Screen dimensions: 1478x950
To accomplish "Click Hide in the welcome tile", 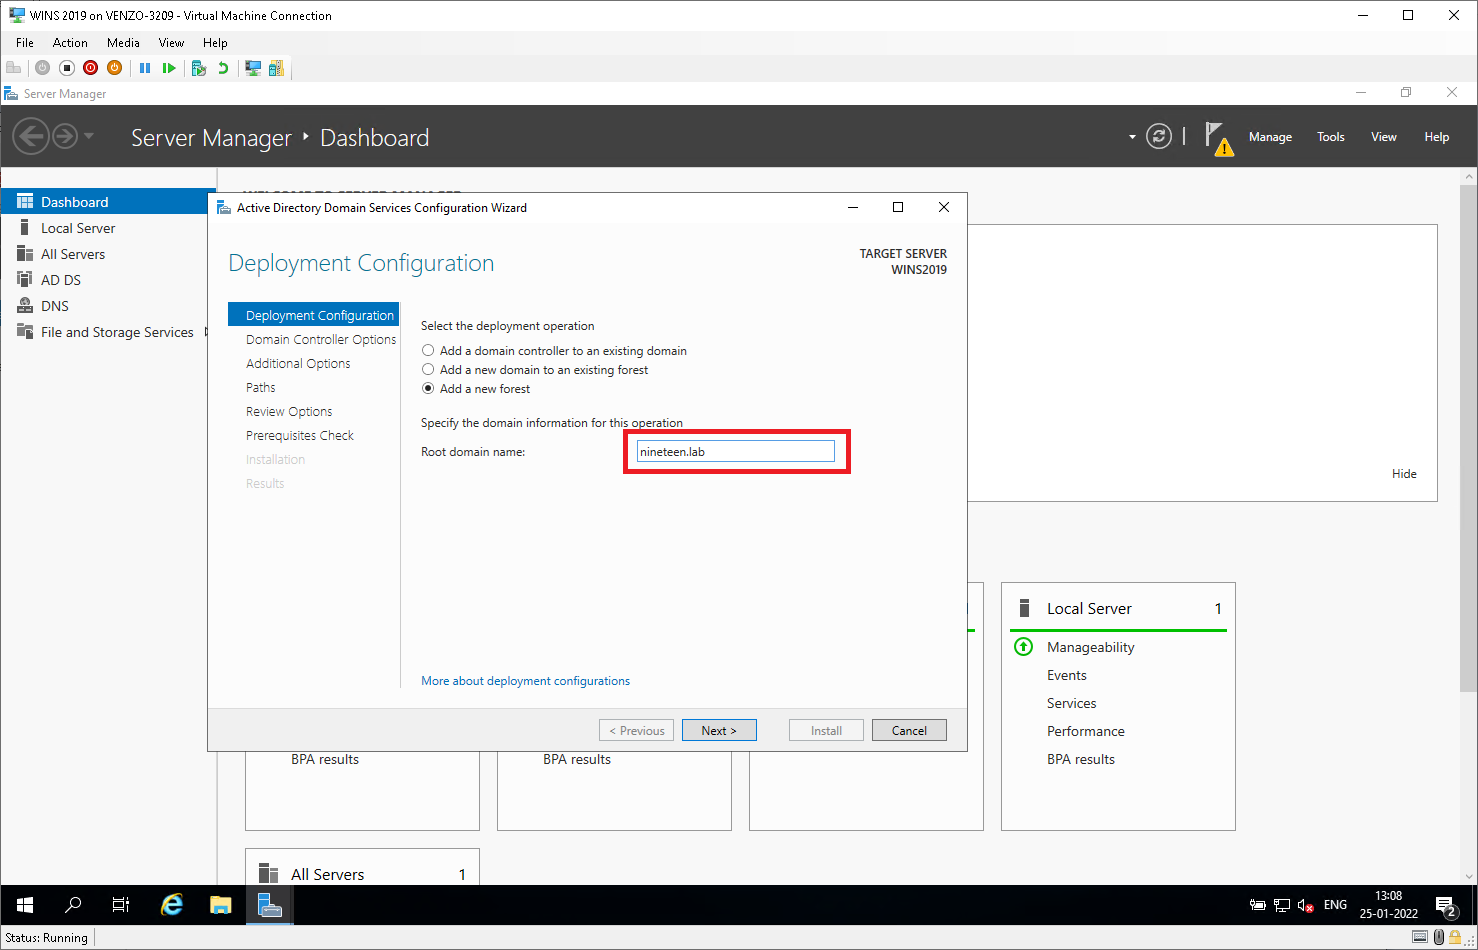I will click(x=1404, y=474).
